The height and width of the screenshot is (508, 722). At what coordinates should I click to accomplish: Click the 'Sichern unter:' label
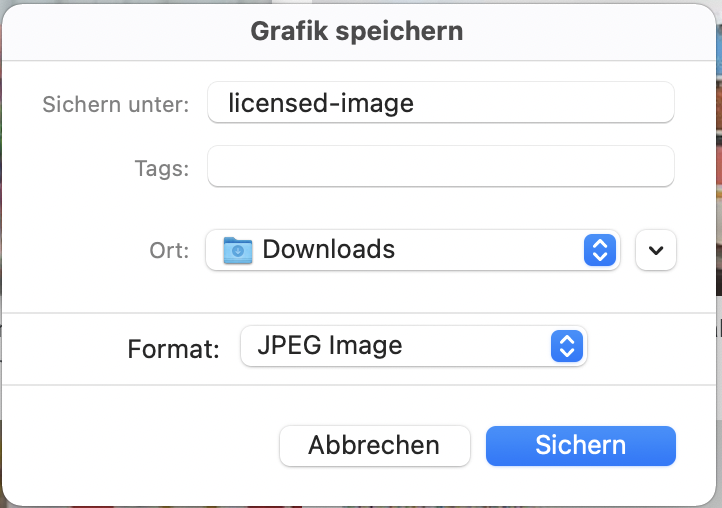[116, 104]
